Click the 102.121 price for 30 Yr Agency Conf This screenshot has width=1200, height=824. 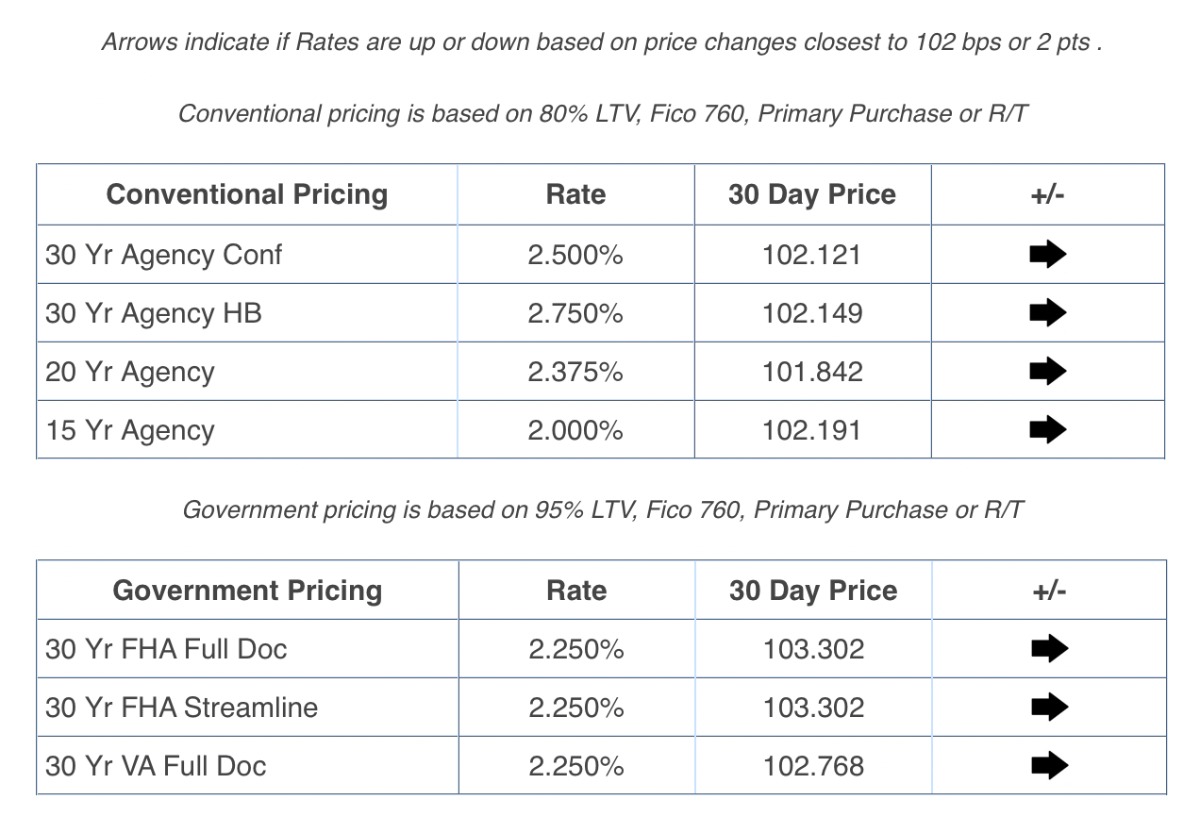tap(811, 255)
